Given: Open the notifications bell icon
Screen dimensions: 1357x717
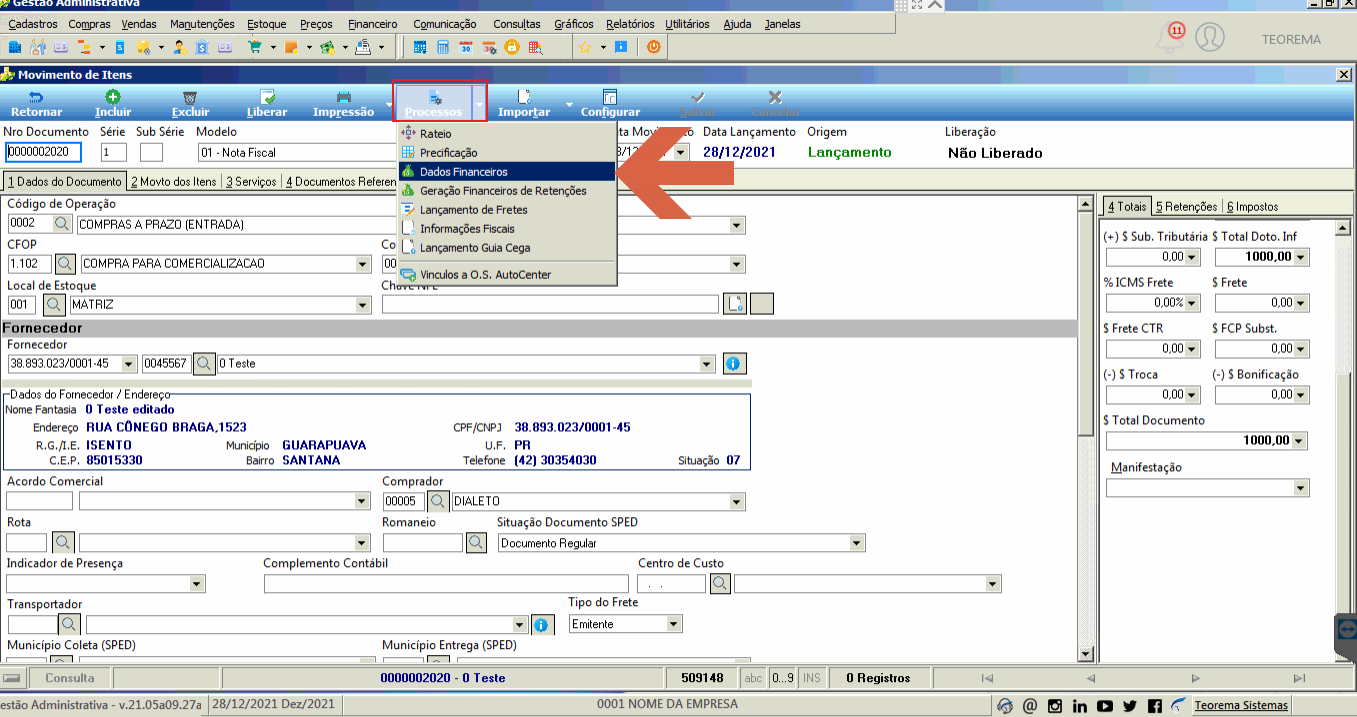Looking at the screenshot, I should pos(1170,39).
